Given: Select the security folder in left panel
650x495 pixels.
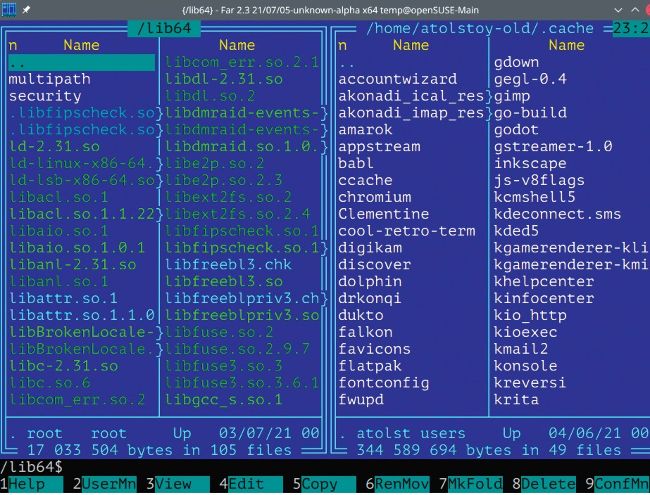Looking at the screenshot, I should (x=45, y=96).
